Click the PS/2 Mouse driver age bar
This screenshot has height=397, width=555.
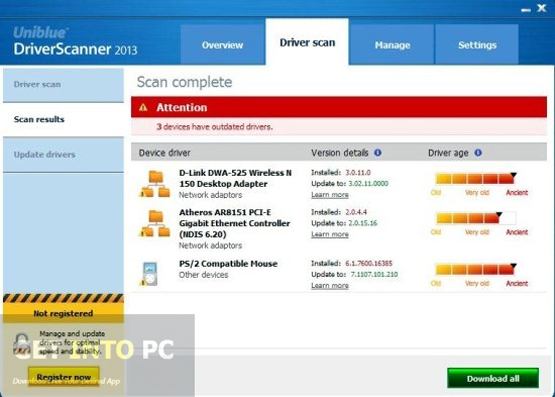(x=475, y=270)
